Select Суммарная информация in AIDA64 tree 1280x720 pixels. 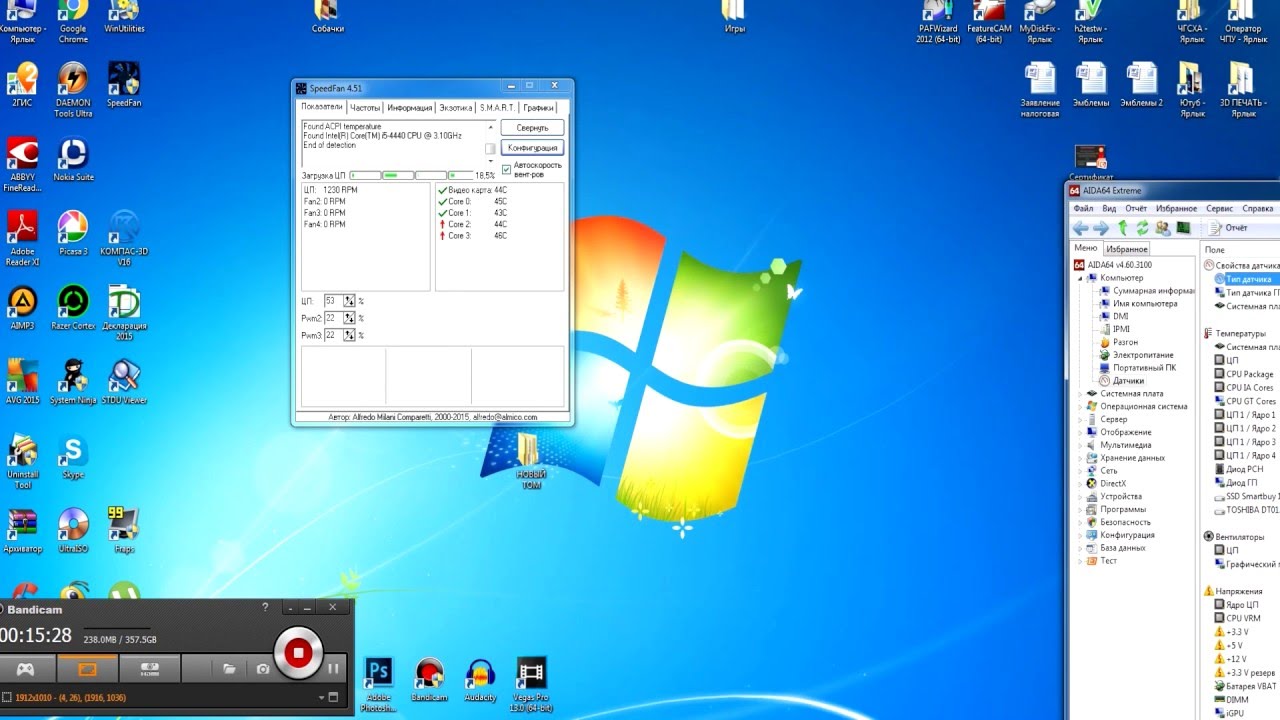(1147, 291)
